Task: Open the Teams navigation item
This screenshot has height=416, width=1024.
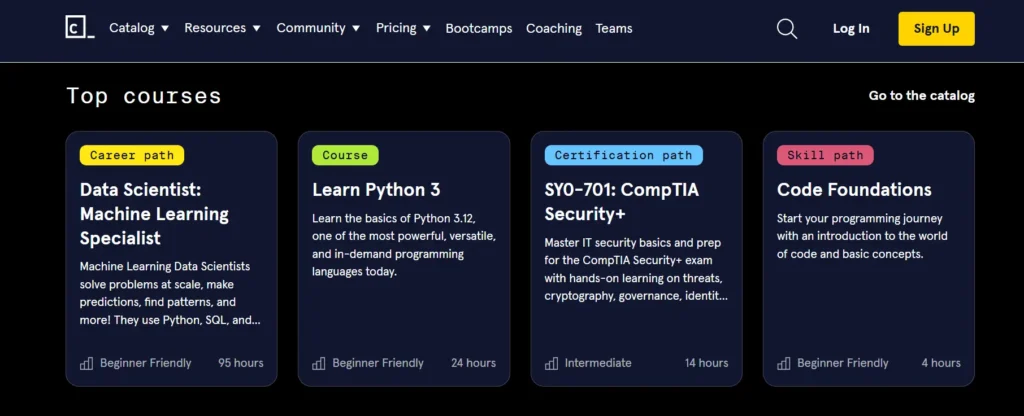Action: coord(613,28)
